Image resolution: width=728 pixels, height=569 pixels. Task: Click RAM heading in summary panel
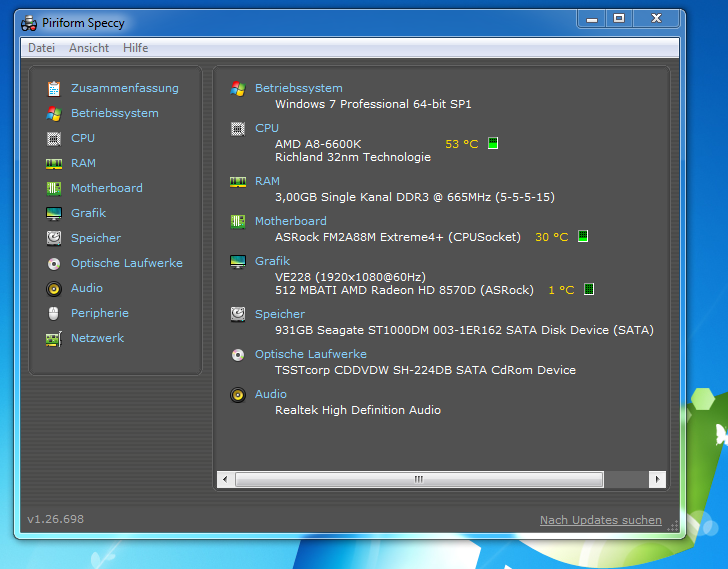tap(267, 181)
